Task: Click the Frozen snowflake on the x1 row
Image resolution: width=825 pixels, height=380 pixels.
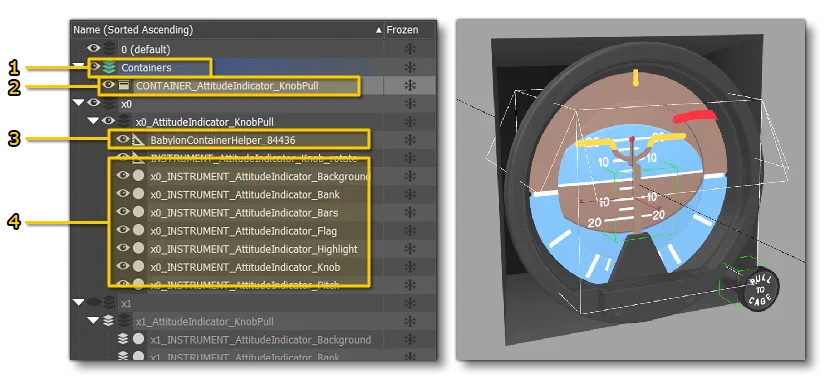Action: [x=410, y=303]
